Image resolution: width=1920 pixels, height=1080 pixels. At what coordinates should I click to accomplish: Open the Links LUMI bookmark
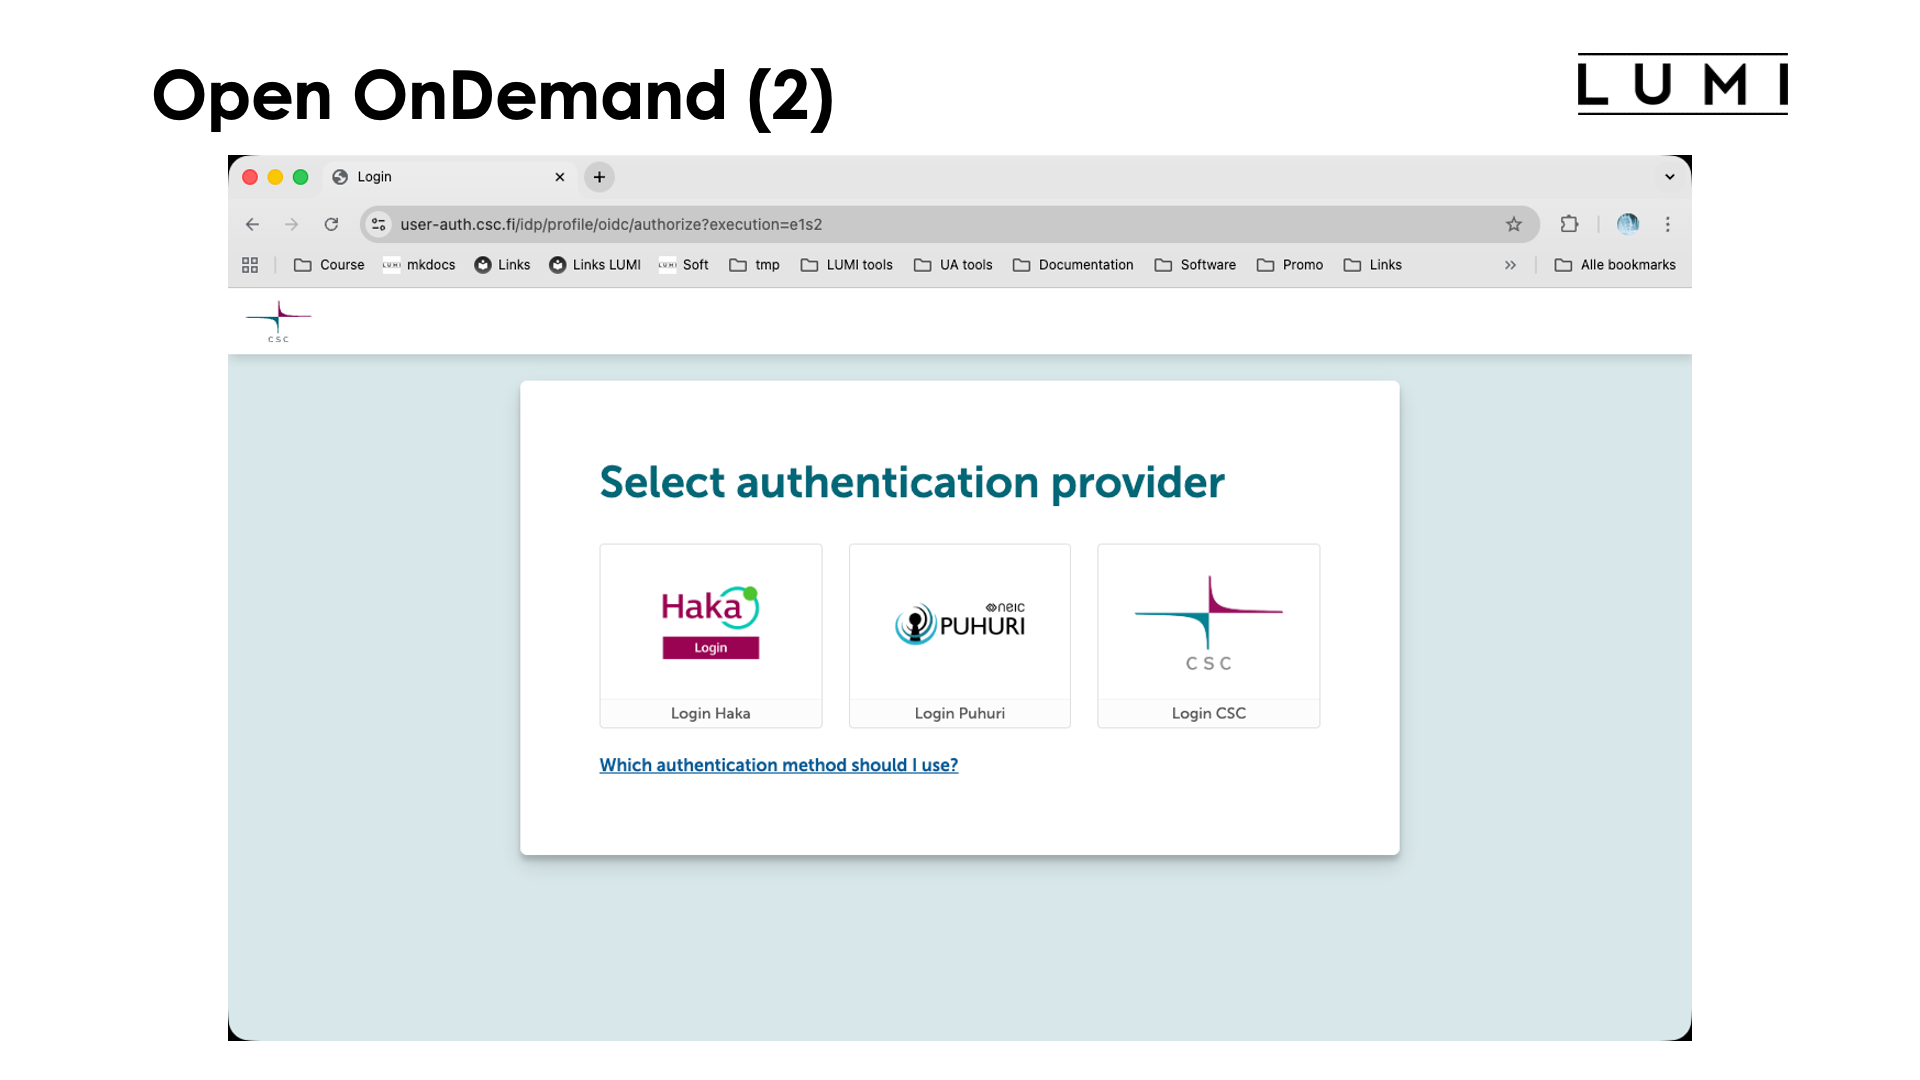click(x=595, y=265)
